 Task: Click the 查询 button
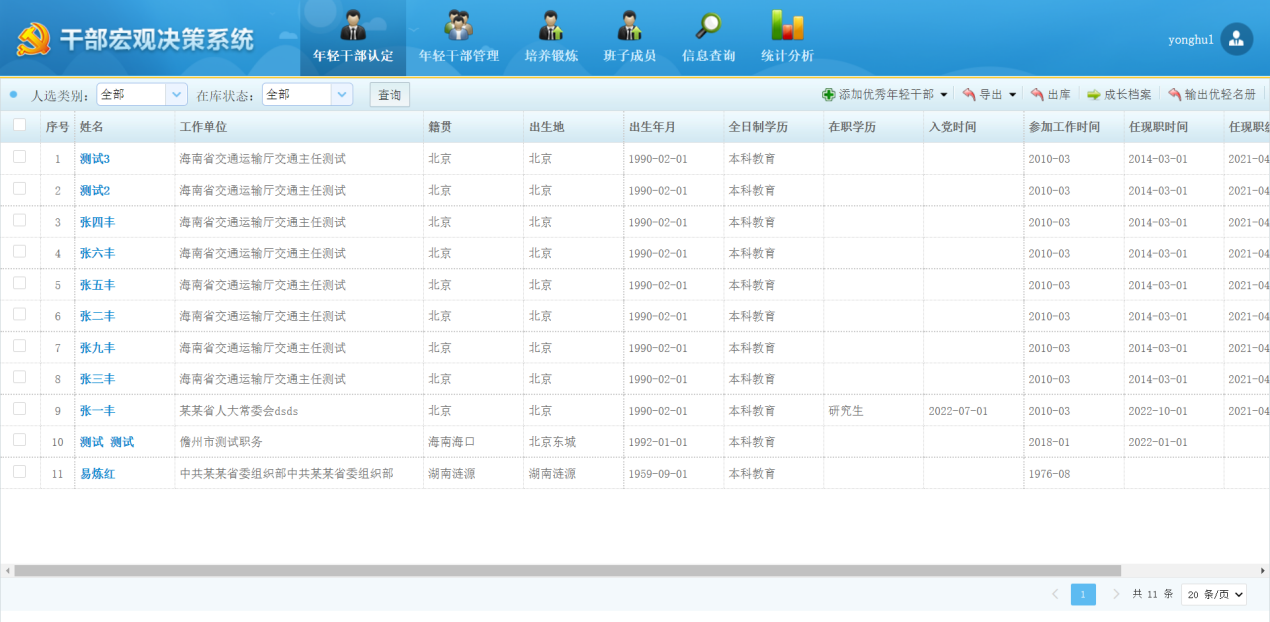click(389, 94)
